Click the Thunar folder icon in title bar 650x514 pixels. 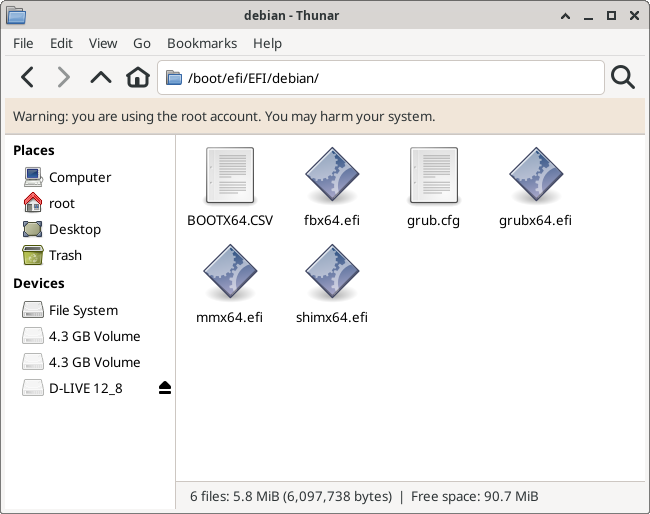tap(17, 16)
